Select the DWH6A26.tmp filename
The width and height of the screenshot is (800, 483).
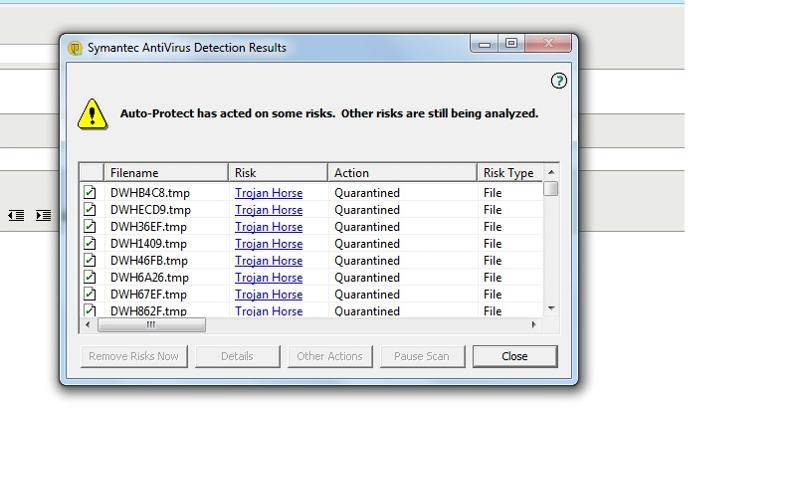coord(149,277)
